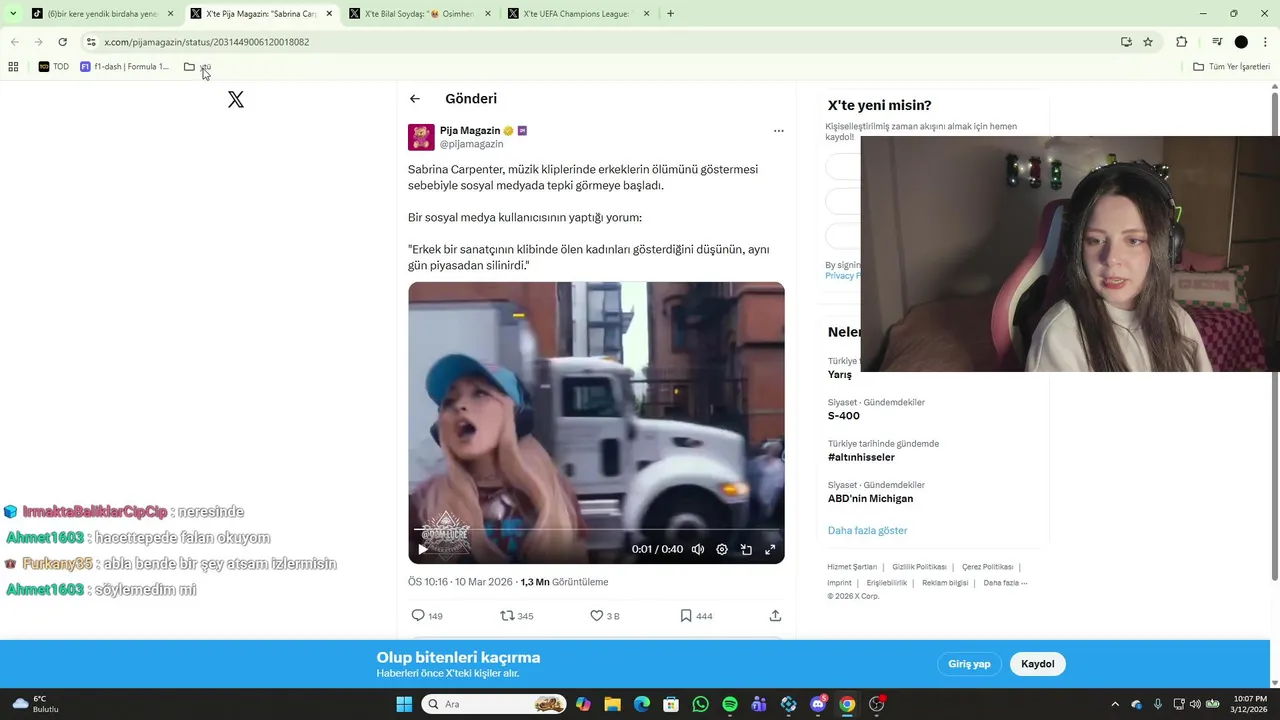Click the taskbar search box Ara
This screenshot has width=1280, height=720.
click(494, 704)
